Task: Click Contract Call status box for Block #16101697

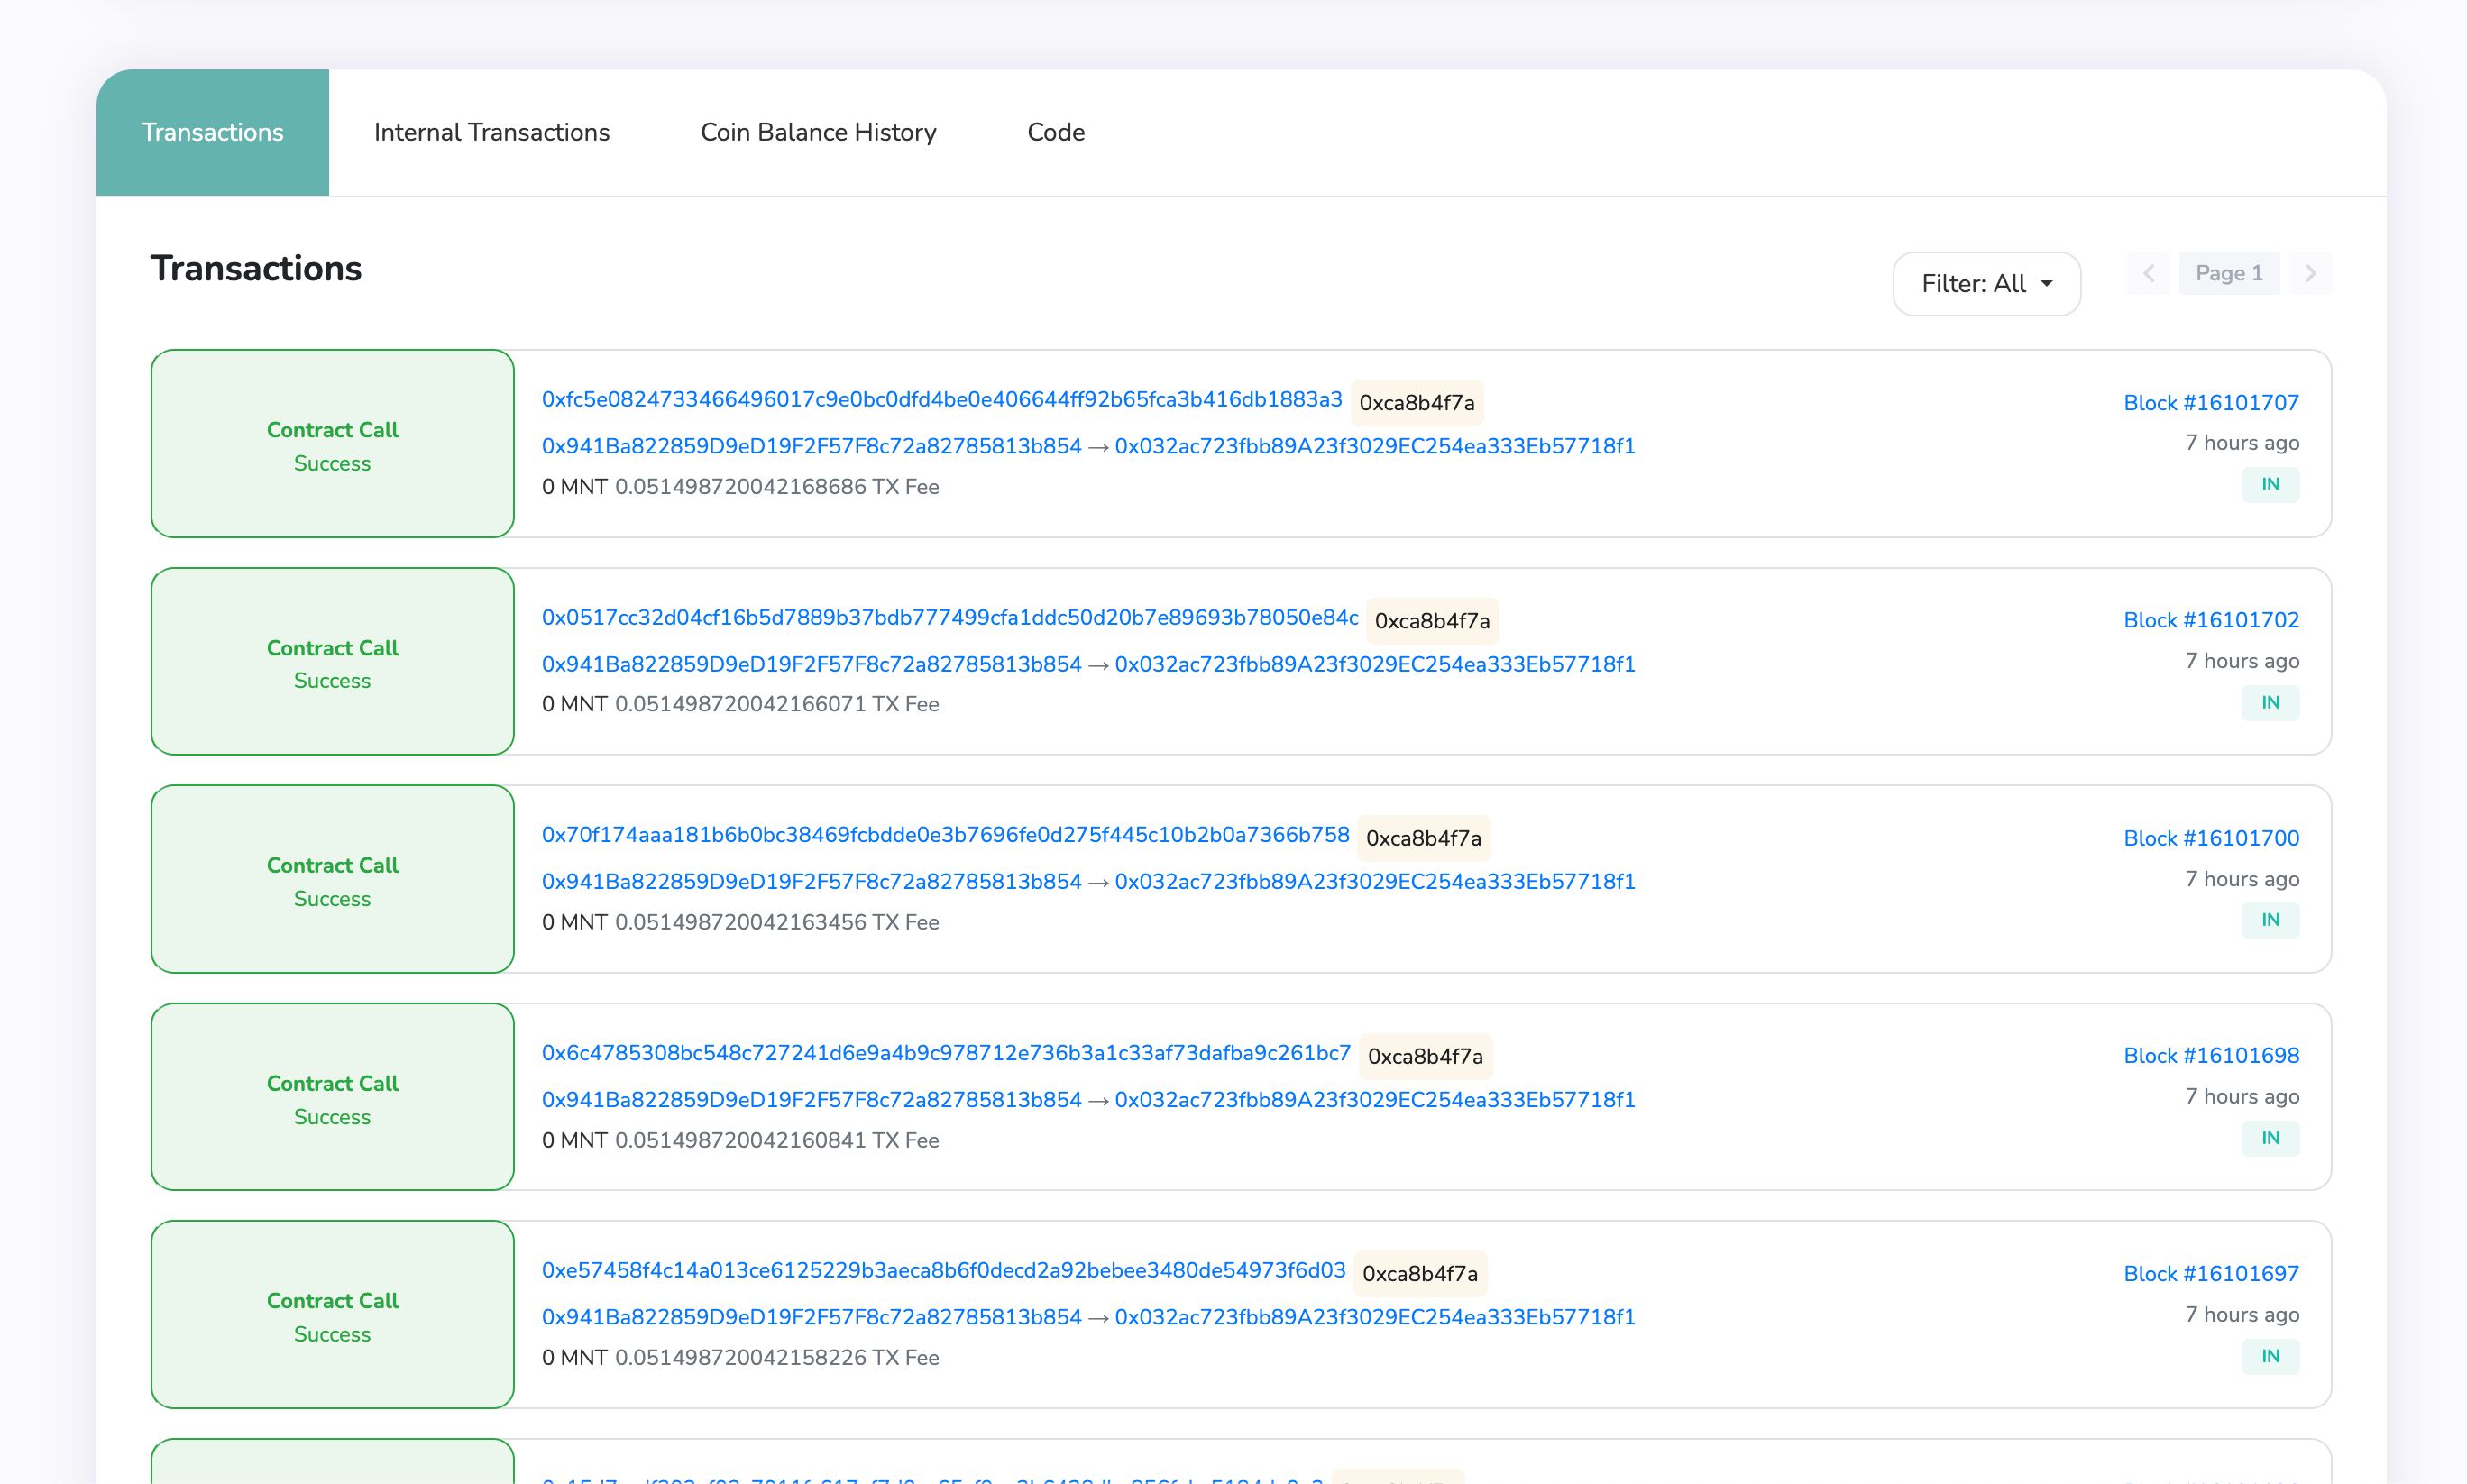Action: click(332, 1315)
